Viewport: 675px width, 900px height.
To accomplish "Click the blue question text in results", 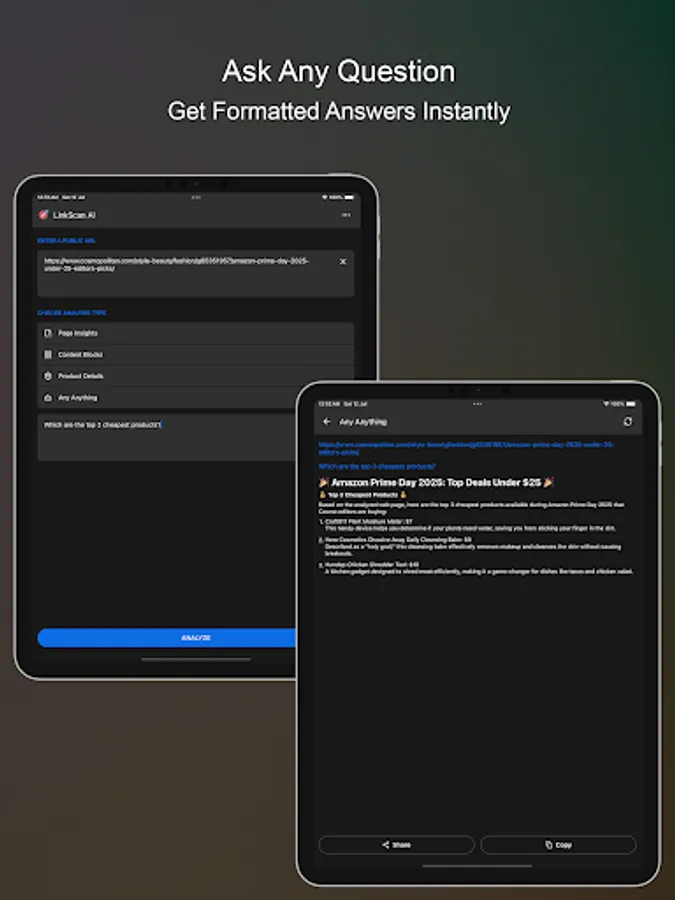I will coord(377,466).
